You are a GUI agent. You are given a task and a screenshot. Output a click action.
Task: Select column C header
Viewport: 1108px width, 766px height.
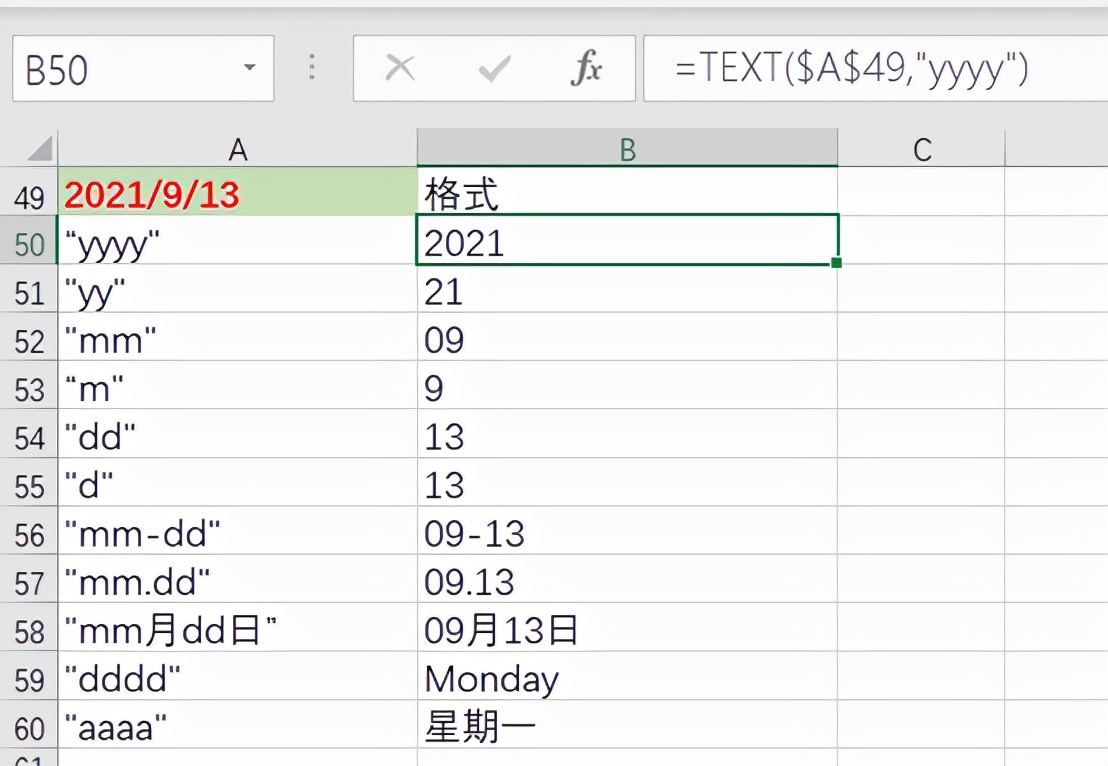[x=922, y=148]
